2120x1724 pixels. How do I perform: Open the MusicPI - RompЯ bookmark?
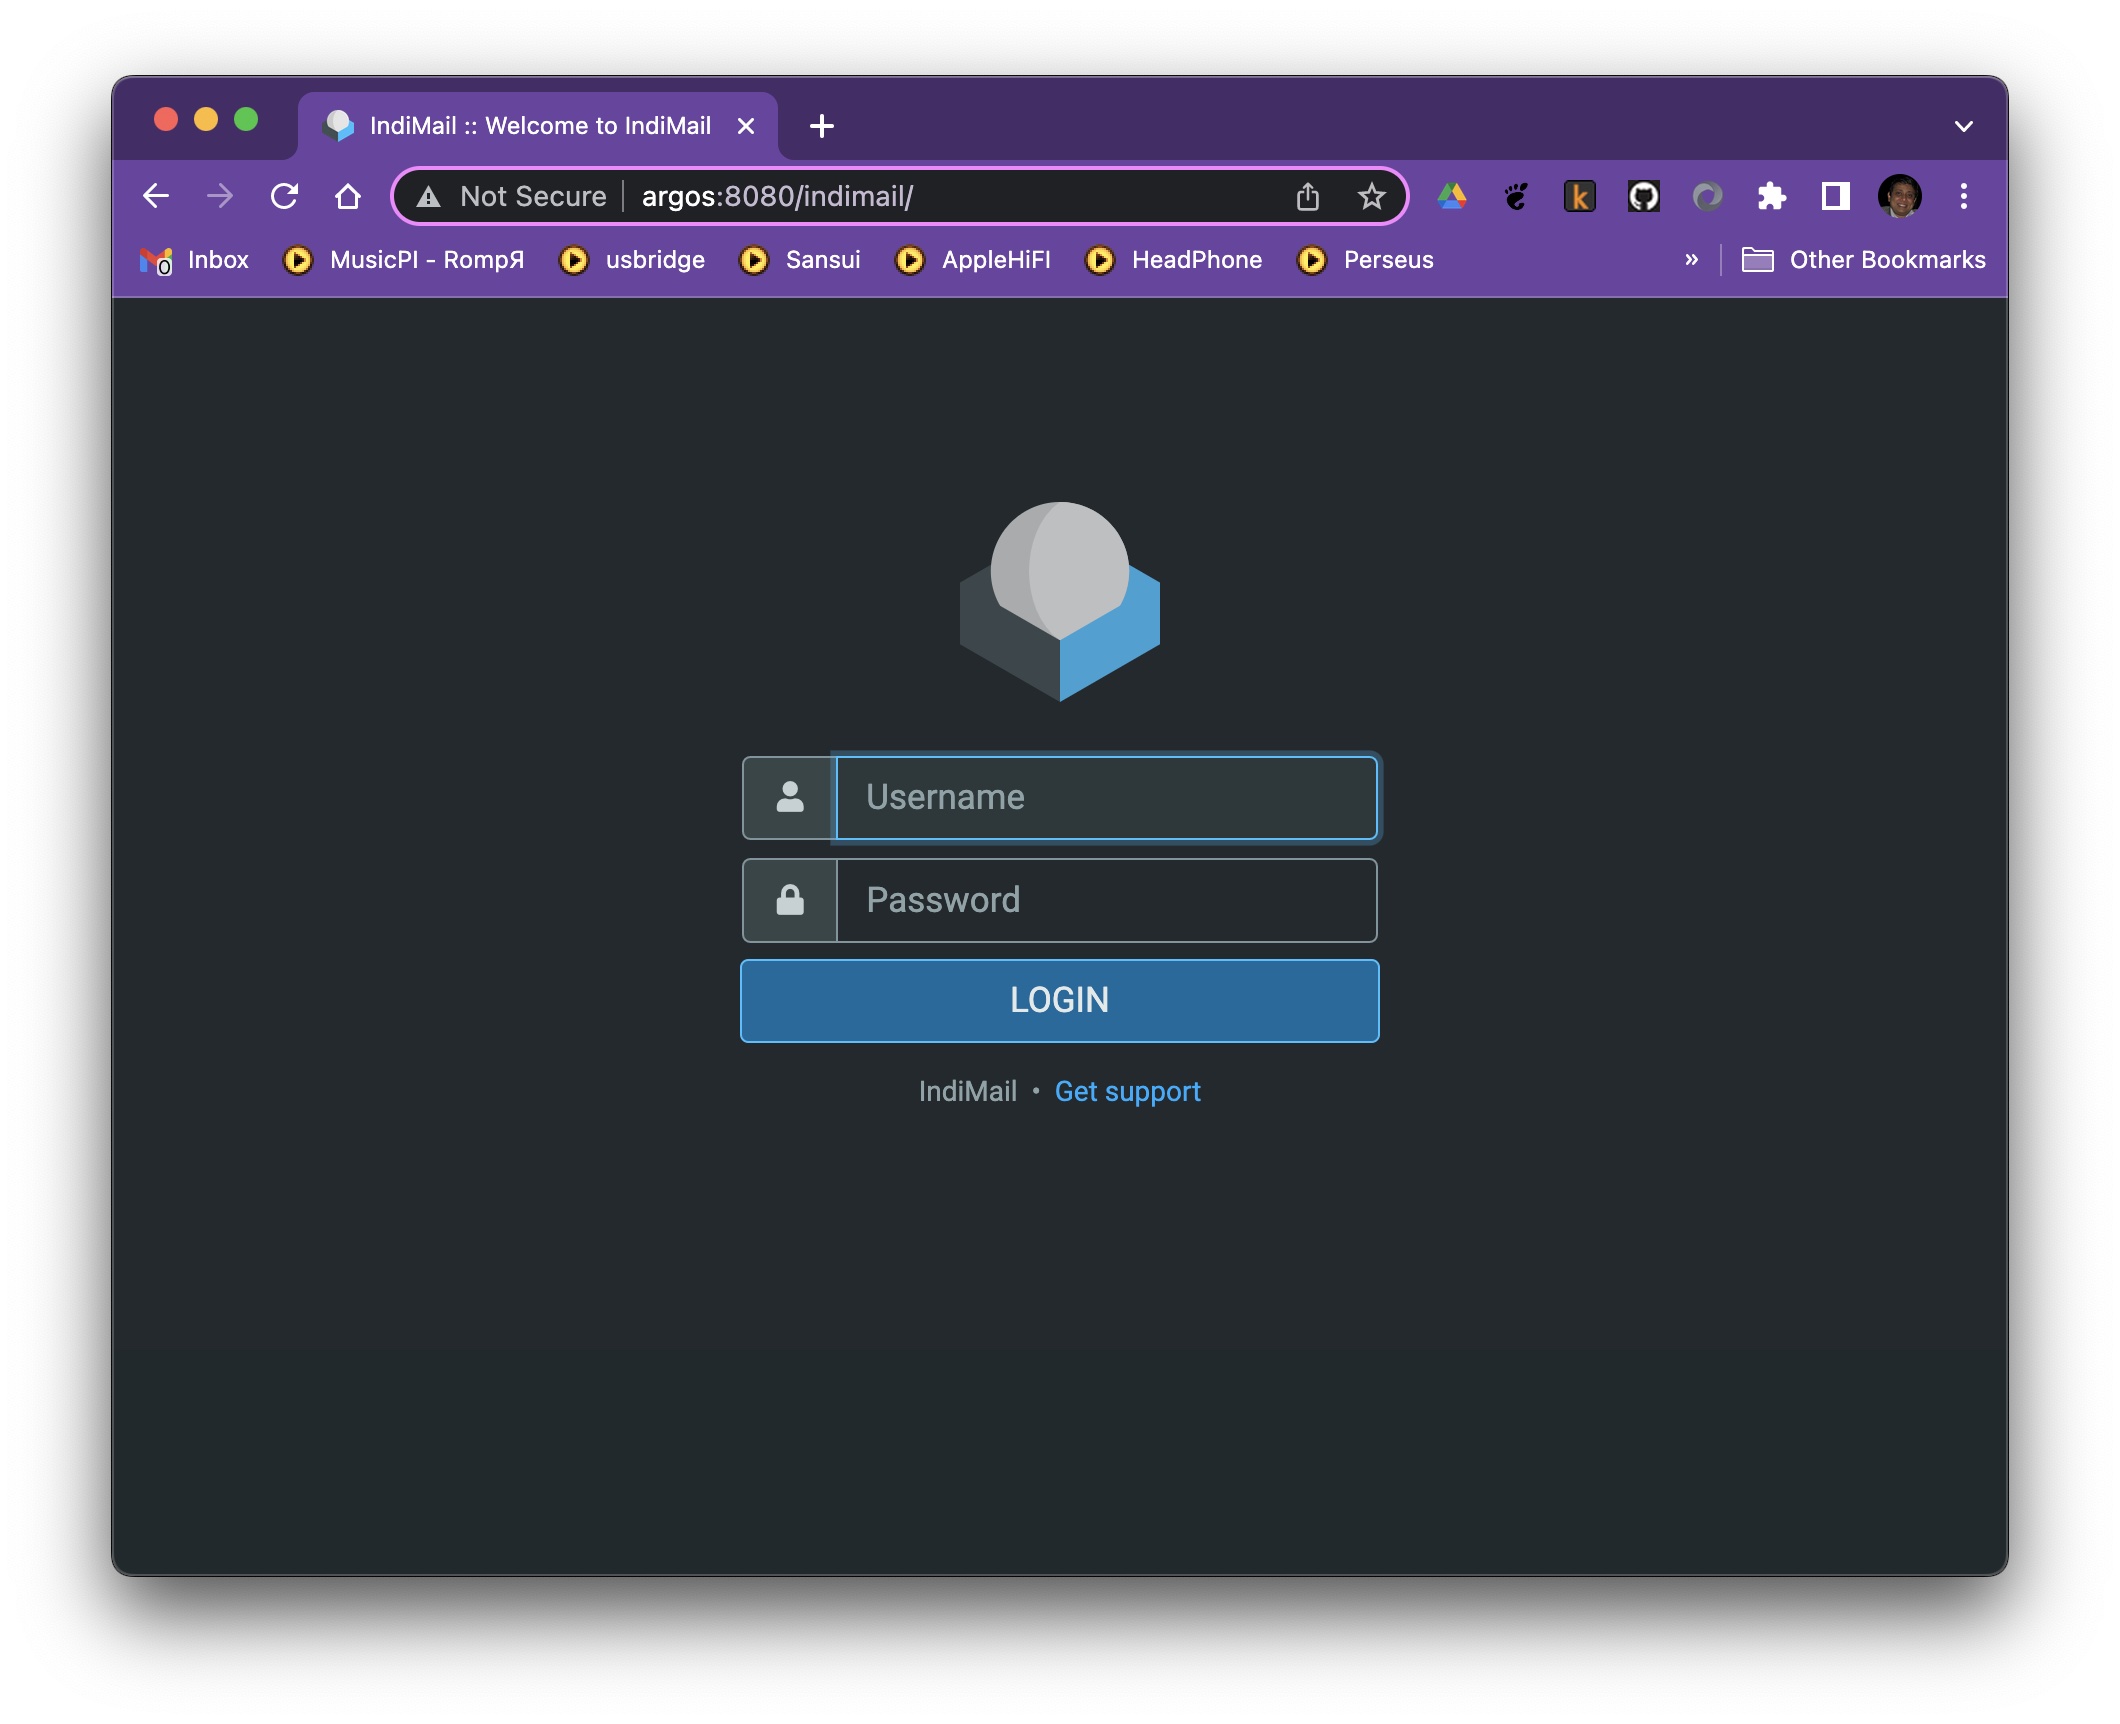coord(404,260)
